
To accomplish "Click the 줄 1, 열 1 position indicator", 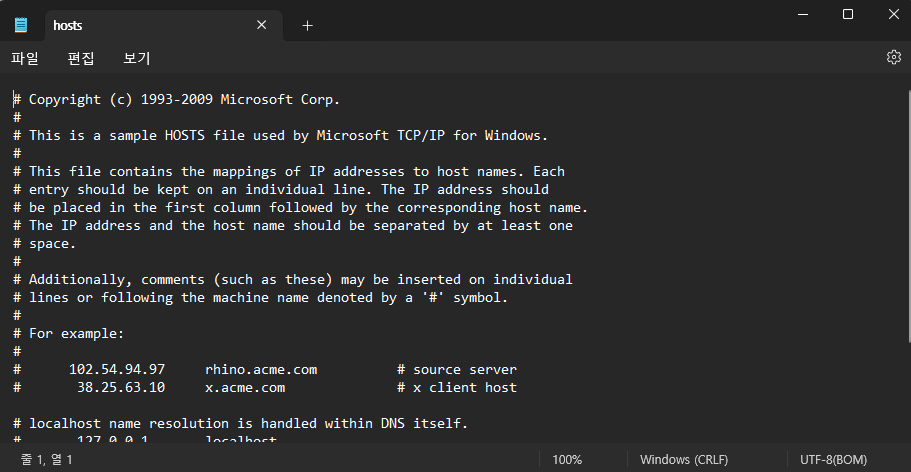I will (46, 460).
